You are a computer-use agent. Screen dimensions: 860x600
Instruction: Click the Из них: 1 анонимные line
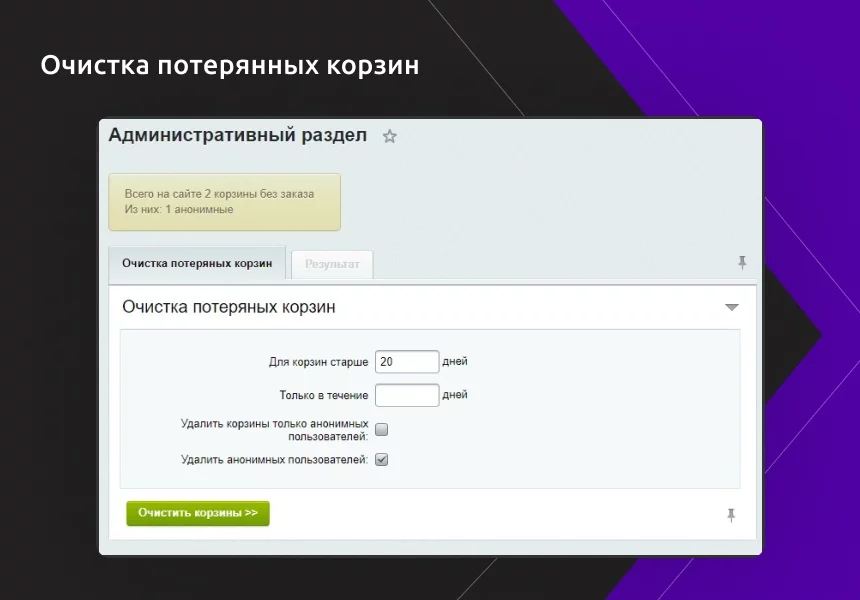[179, 210]
